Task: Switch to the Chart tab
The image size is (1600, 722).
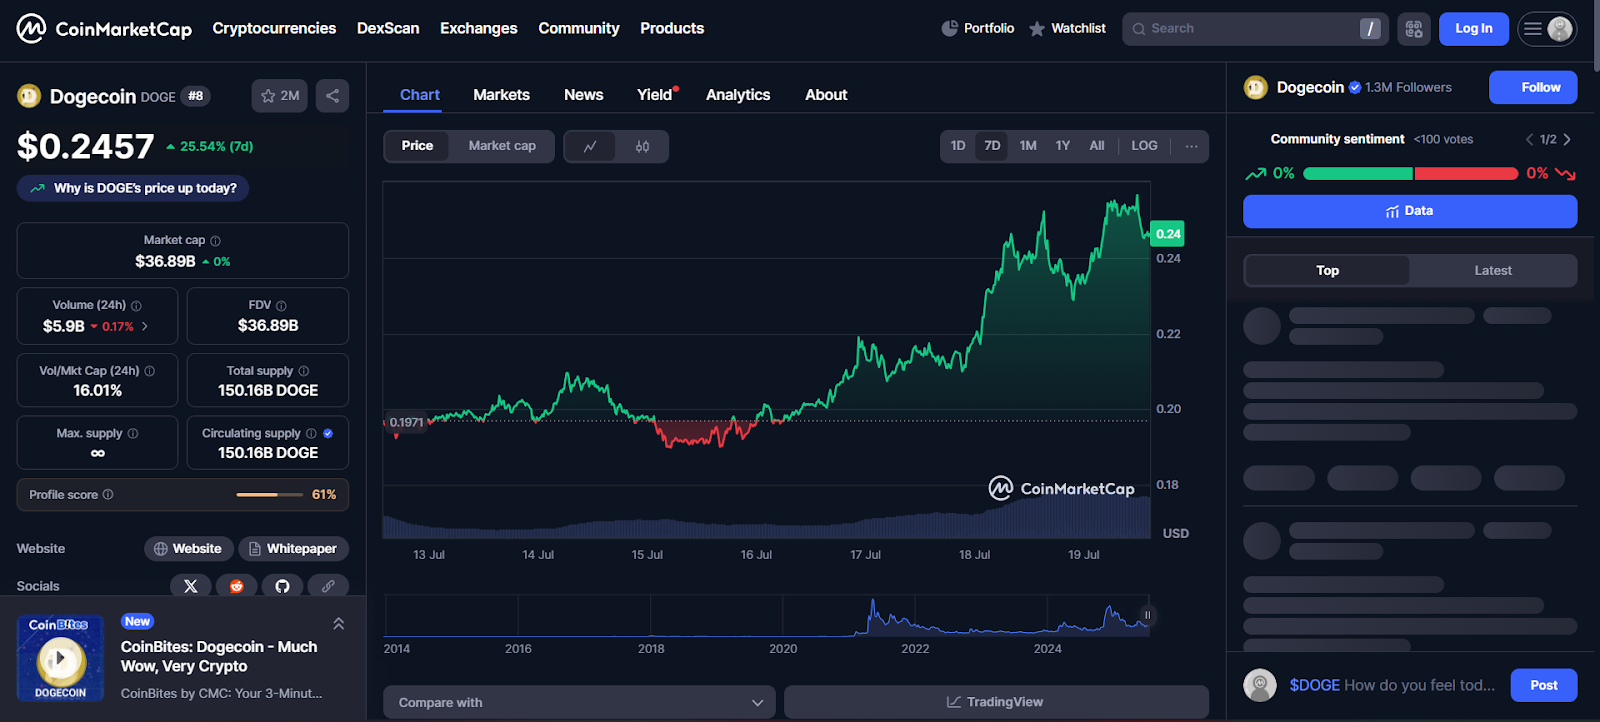Action: pyautogui.click(x=420, y=95)
